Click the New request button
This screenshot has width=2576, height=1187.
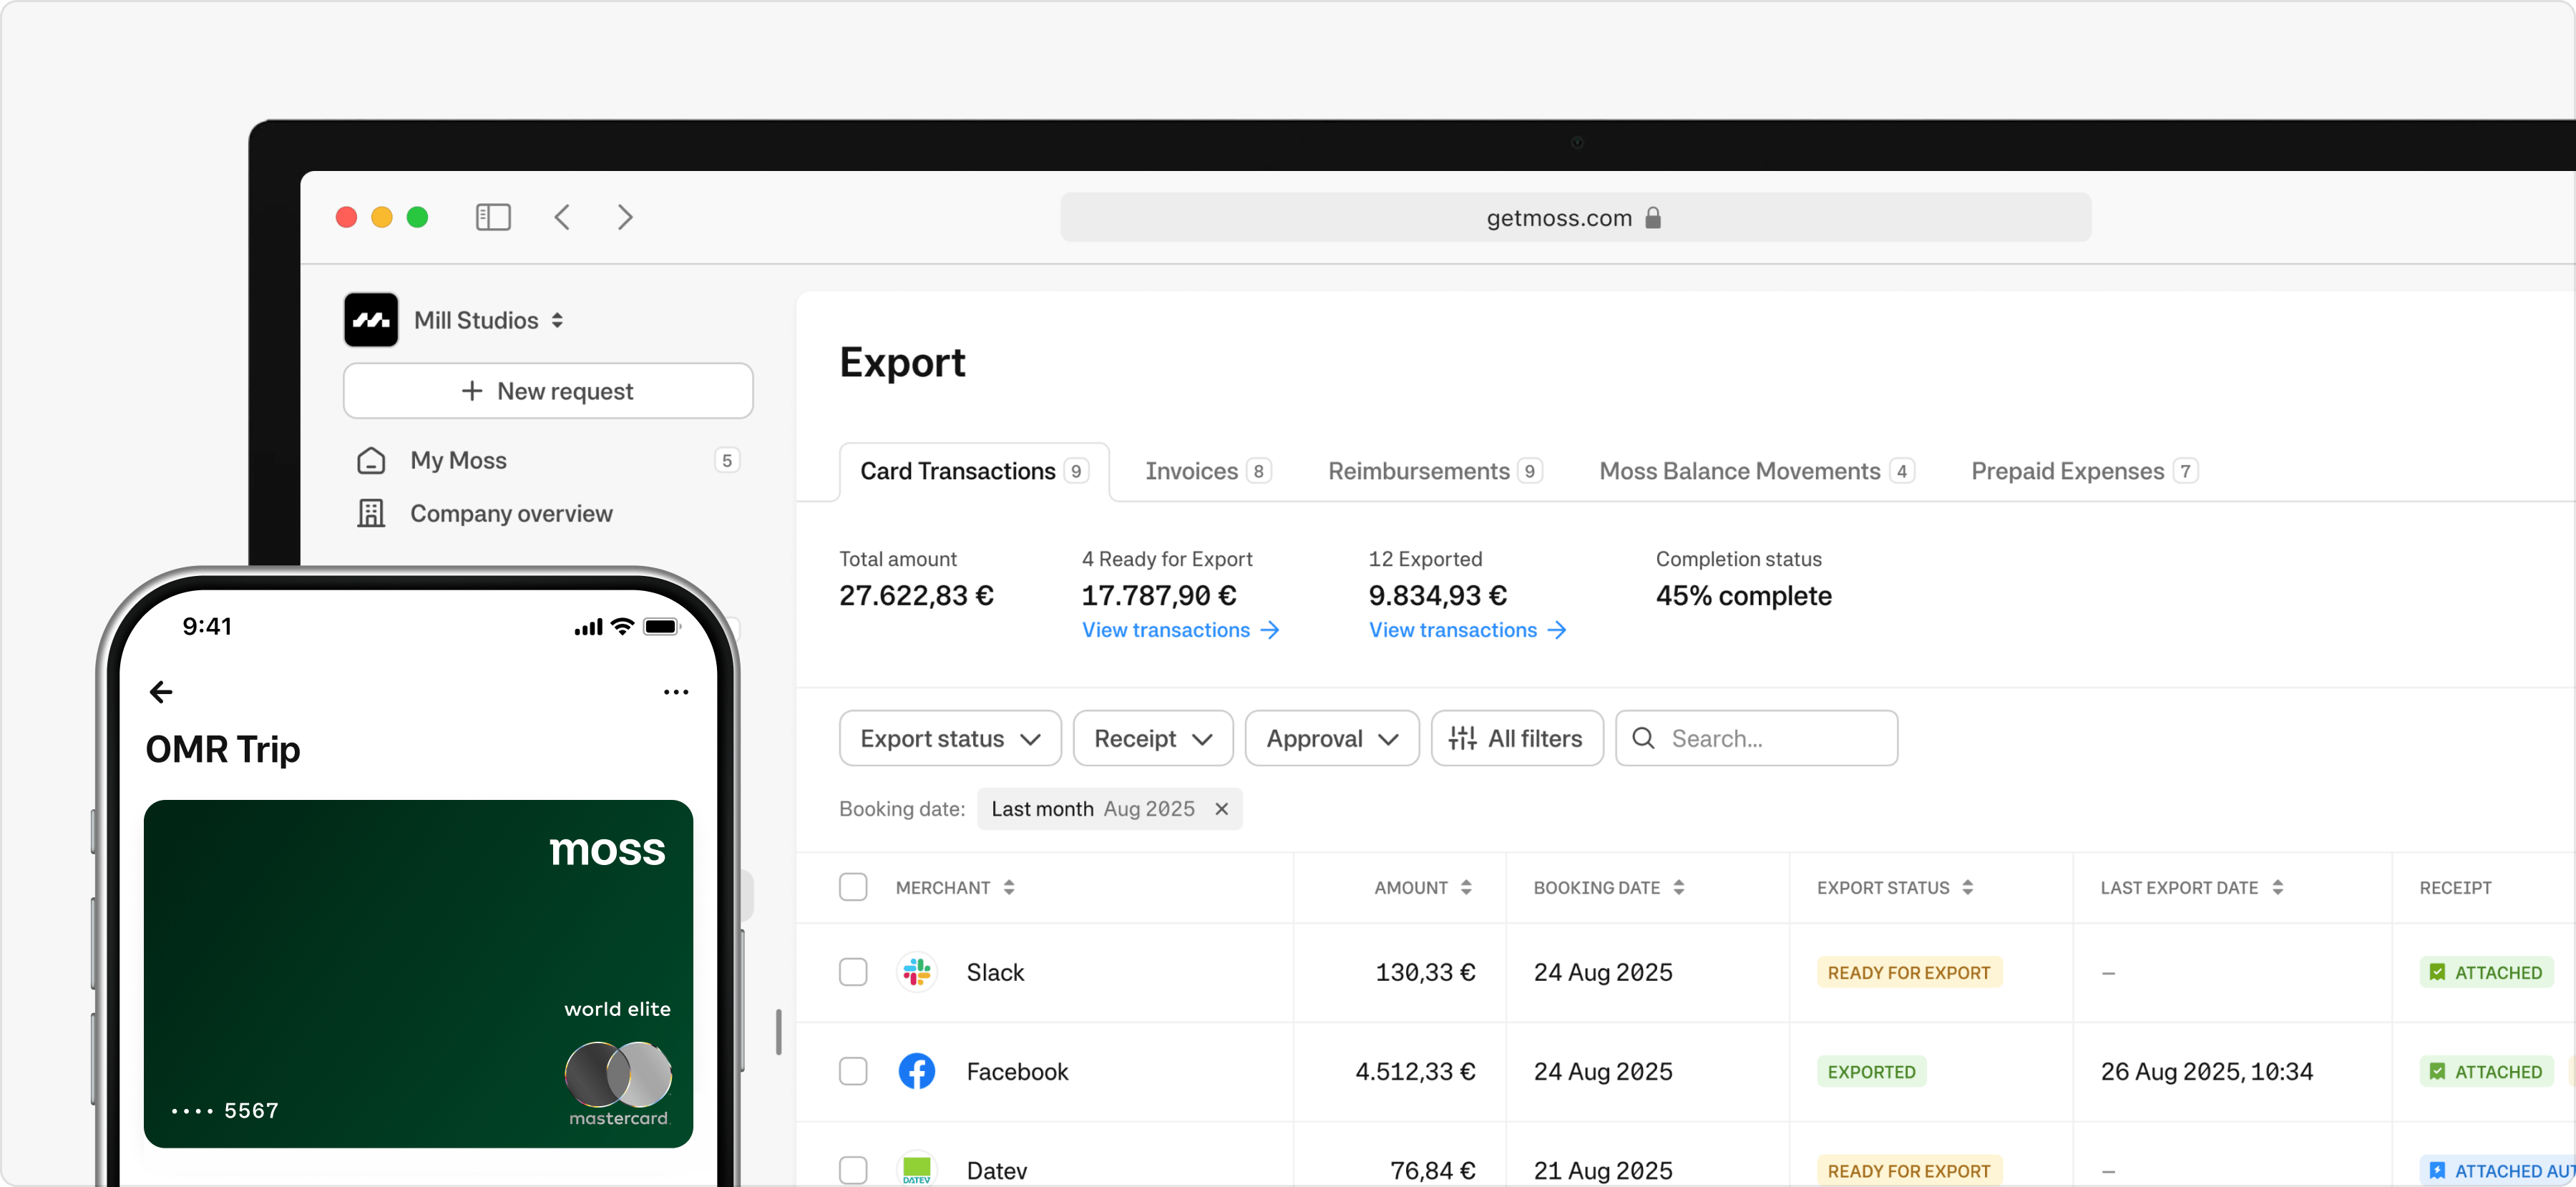point(548,391)
